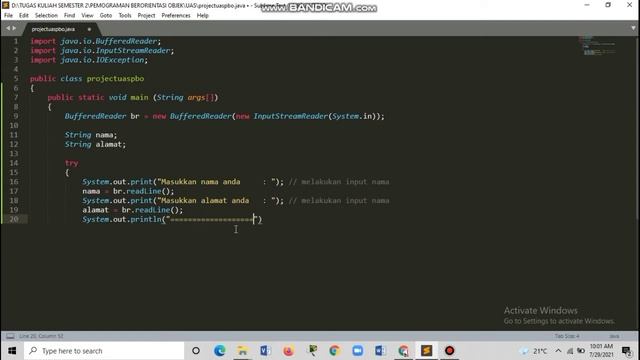Image resolution: width=640 pixels, height=360 pixels.
Task: Open the Tools menu
Action: 125,16
